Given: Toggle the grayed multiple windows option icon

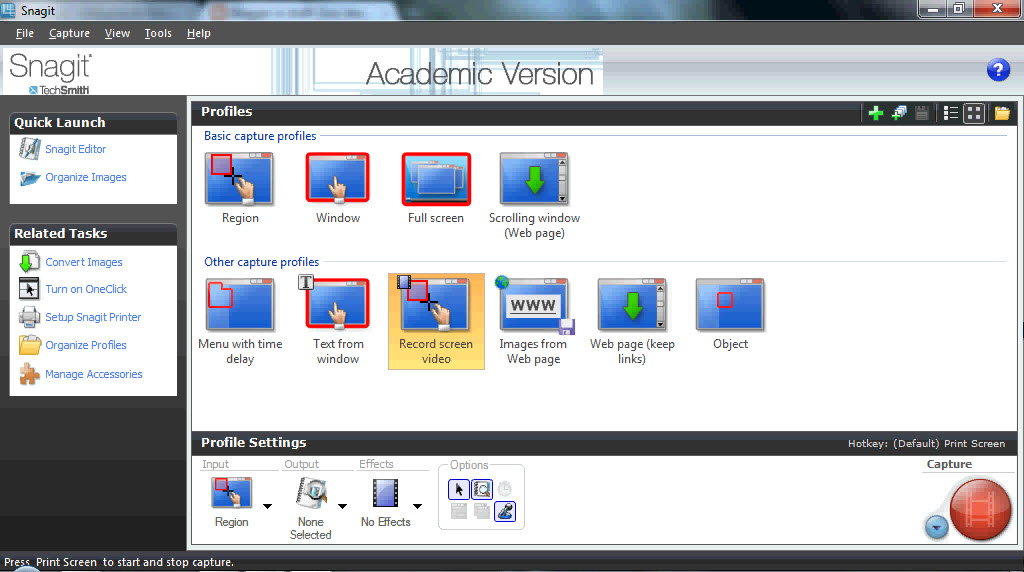Looking at the screenshot, I should pyautogui.click(x=482, y=511).
